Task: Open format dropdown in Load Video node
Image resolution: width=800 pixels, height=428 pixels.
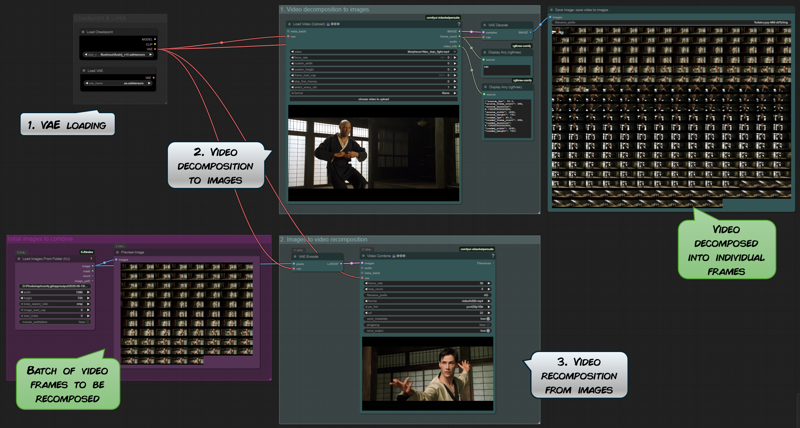Action: [373, 93]
